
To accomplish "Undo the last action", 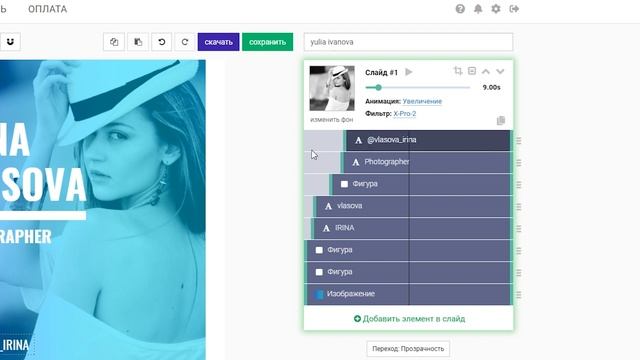I will coord(162,42).
